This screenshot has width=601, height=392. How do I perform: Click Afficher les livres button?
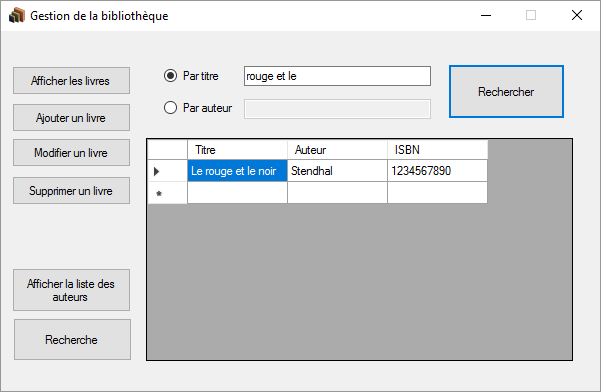(x=71, y=80)
